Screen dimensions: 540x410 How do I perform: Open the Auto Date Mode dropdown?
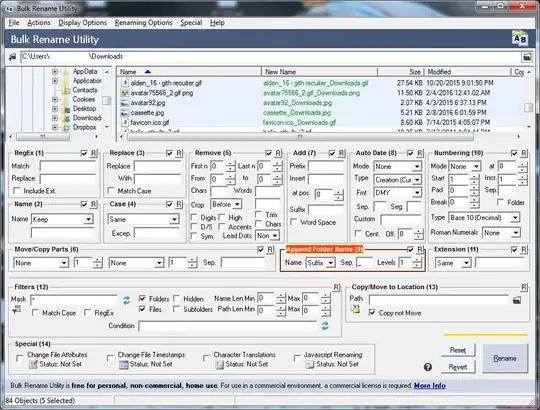tap(397, 167)
